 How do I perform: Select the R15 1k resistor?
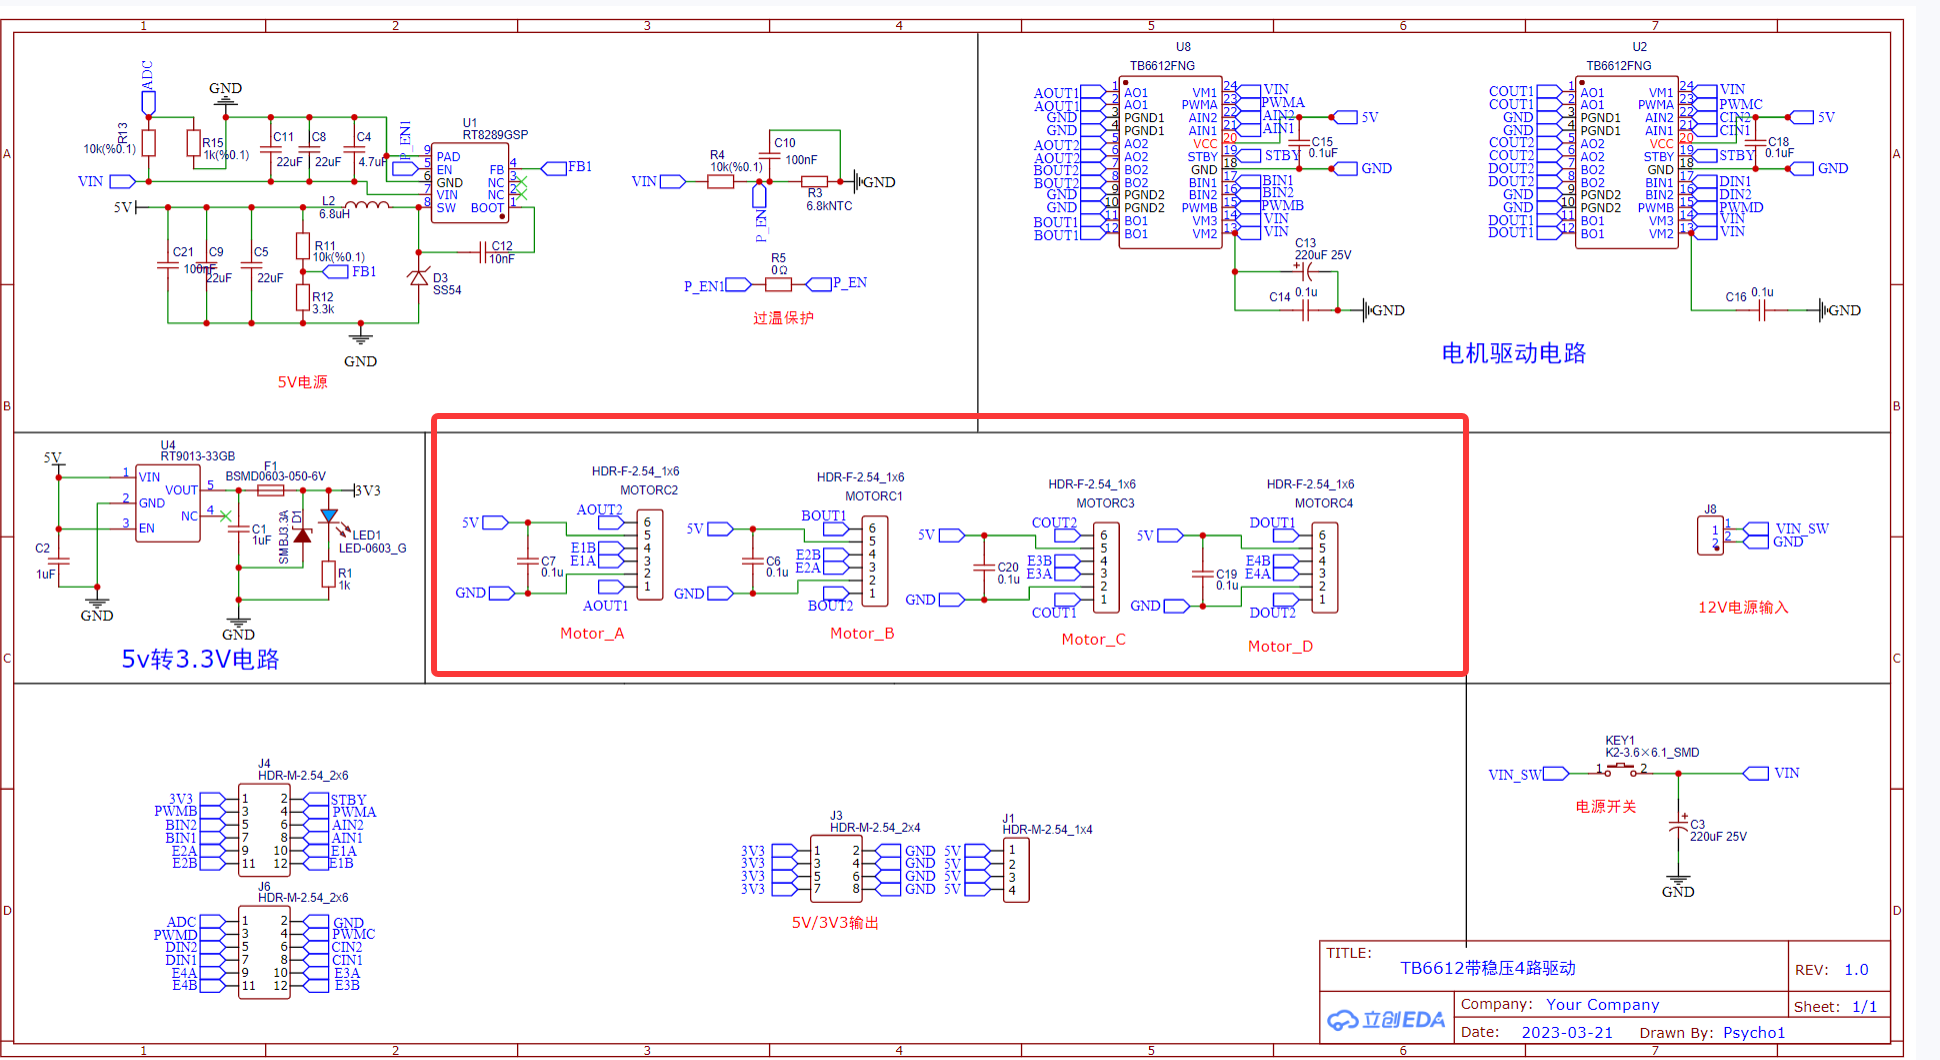click(193, 143)
